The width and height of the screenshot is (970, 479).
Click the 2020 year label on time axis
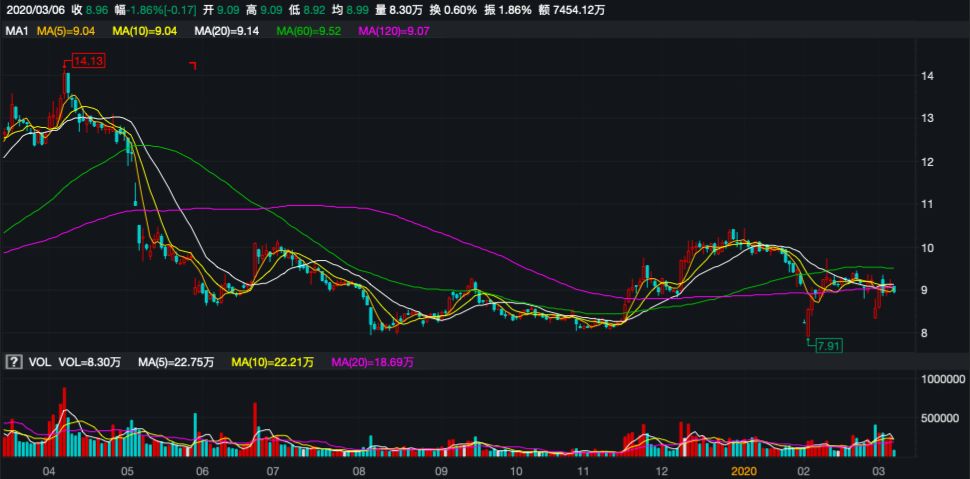(x=741, y=470)
